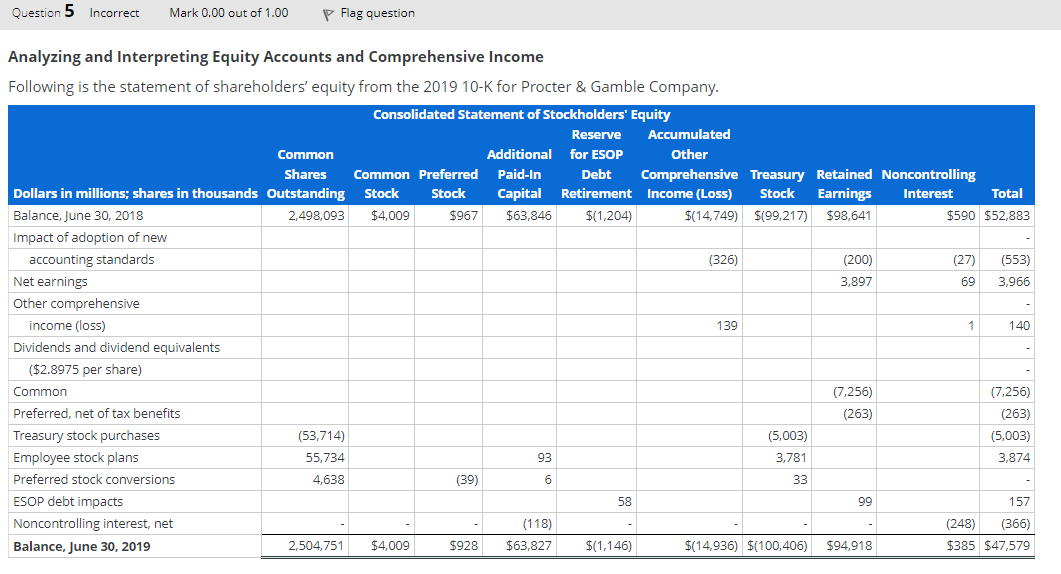Viewport: 1061px width, 574px height.
Task: Click the Treasury Stock column header
Action: tap(777, 184)
